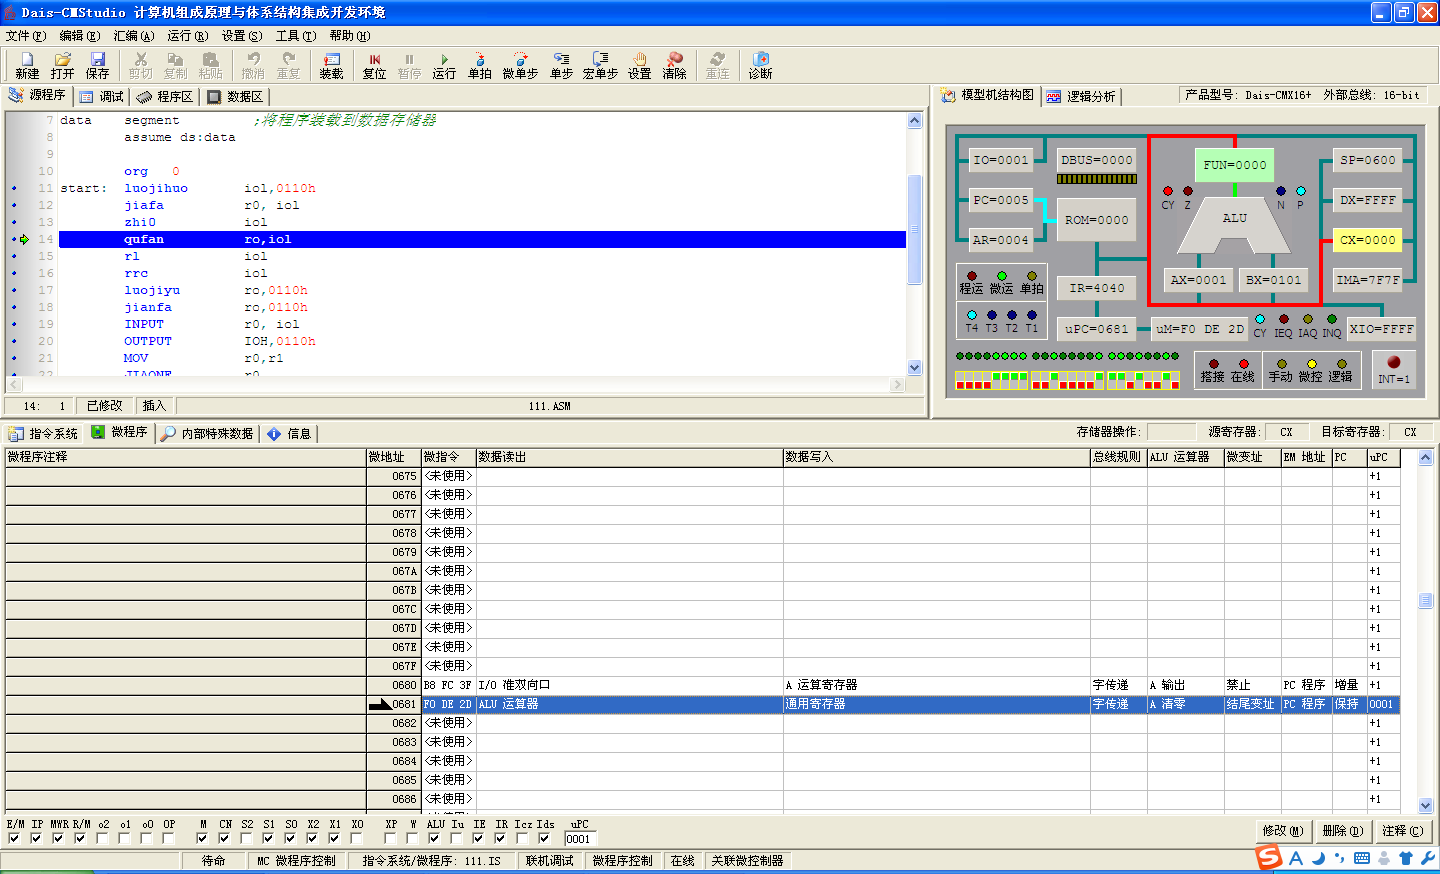Enable the S2 checkbox
The height and width of the screenshot is (874, 1440).
coord(246,839)
